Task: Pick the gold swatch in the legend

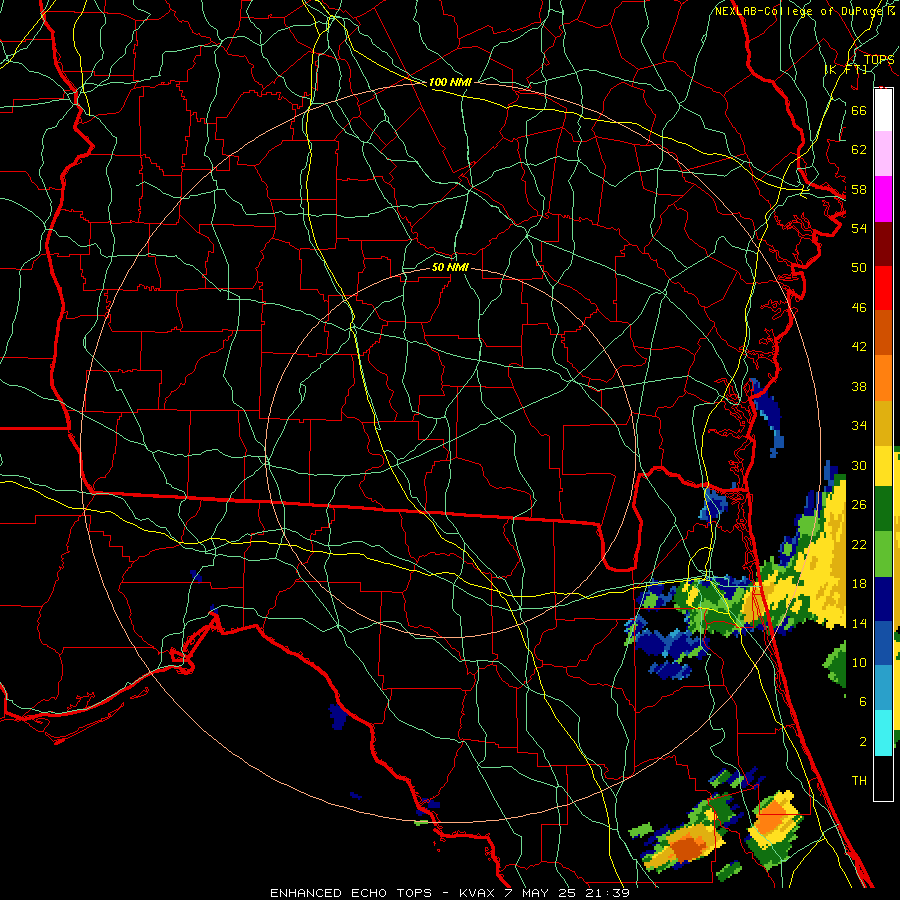Action: point(883,423)
